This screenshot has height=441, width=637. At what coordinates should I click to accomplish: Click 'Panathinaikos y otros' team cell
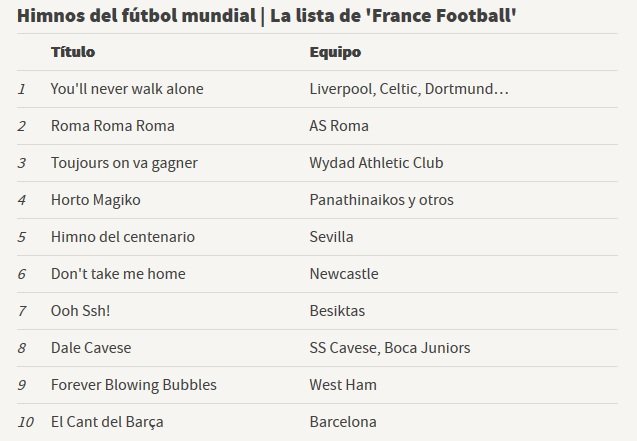click(382, 200)
